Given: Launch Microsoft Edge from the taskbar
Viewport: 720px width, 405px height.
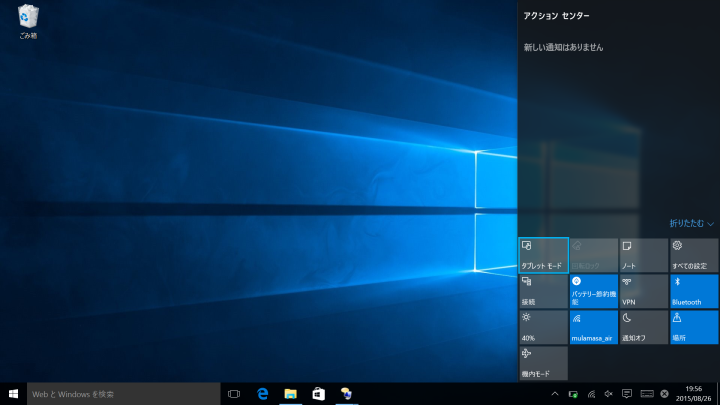Looking at the screenshot, I should coord(263,394).
